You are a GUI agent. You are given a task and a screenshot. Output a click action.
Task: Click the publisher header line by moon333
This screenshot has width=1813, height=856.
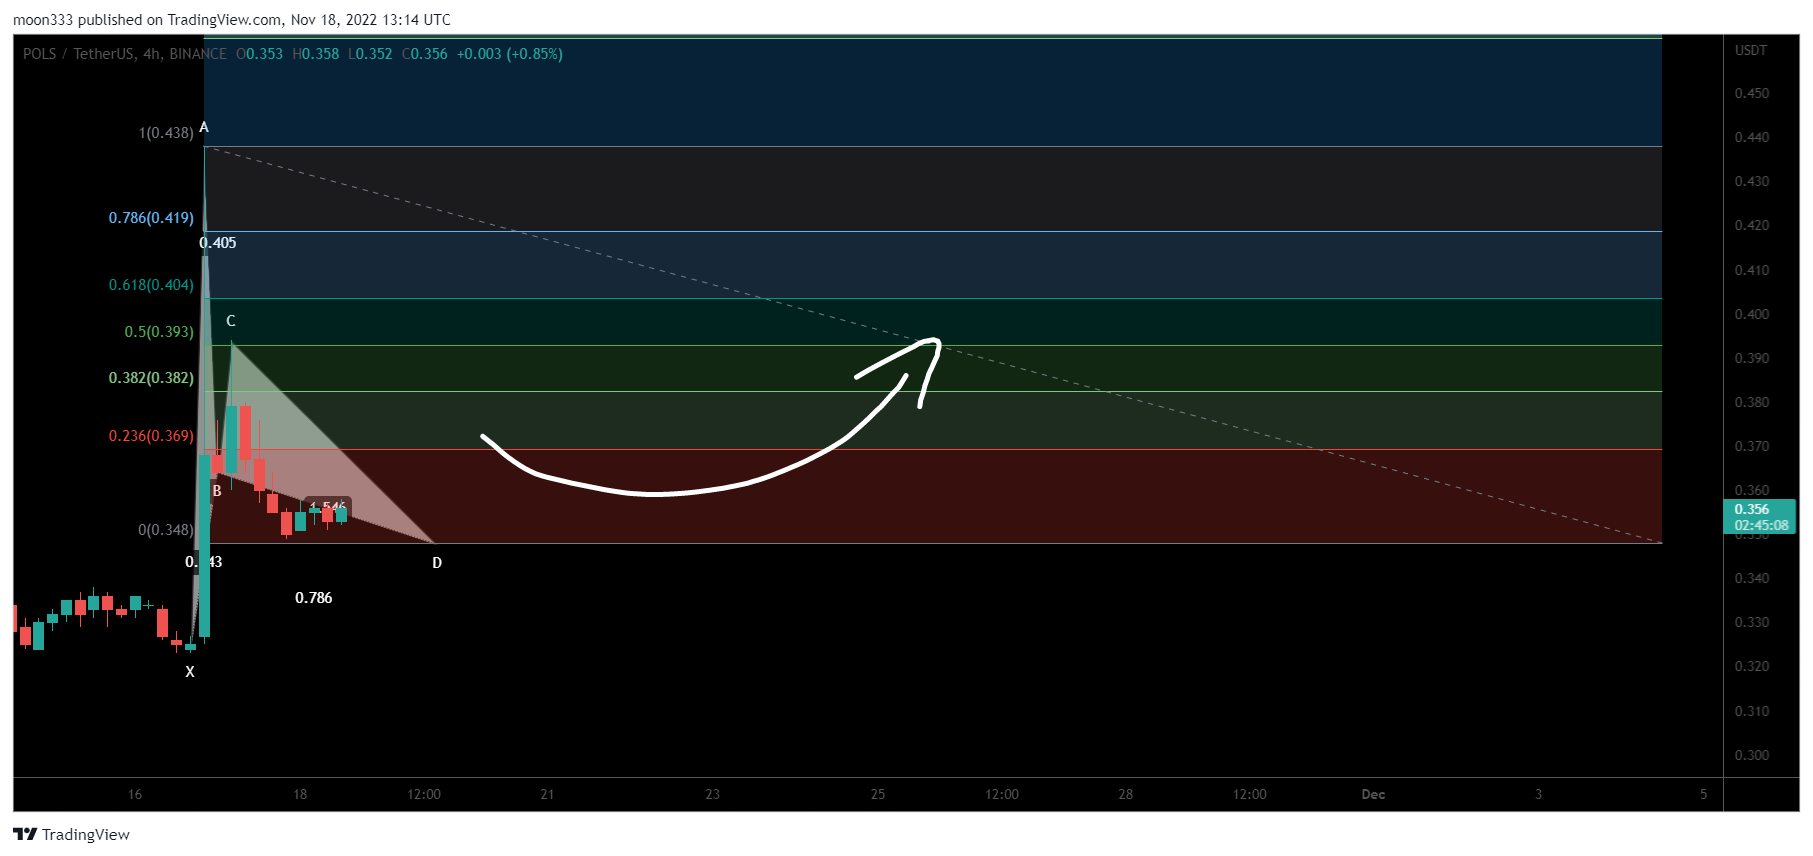click(232, 19)
